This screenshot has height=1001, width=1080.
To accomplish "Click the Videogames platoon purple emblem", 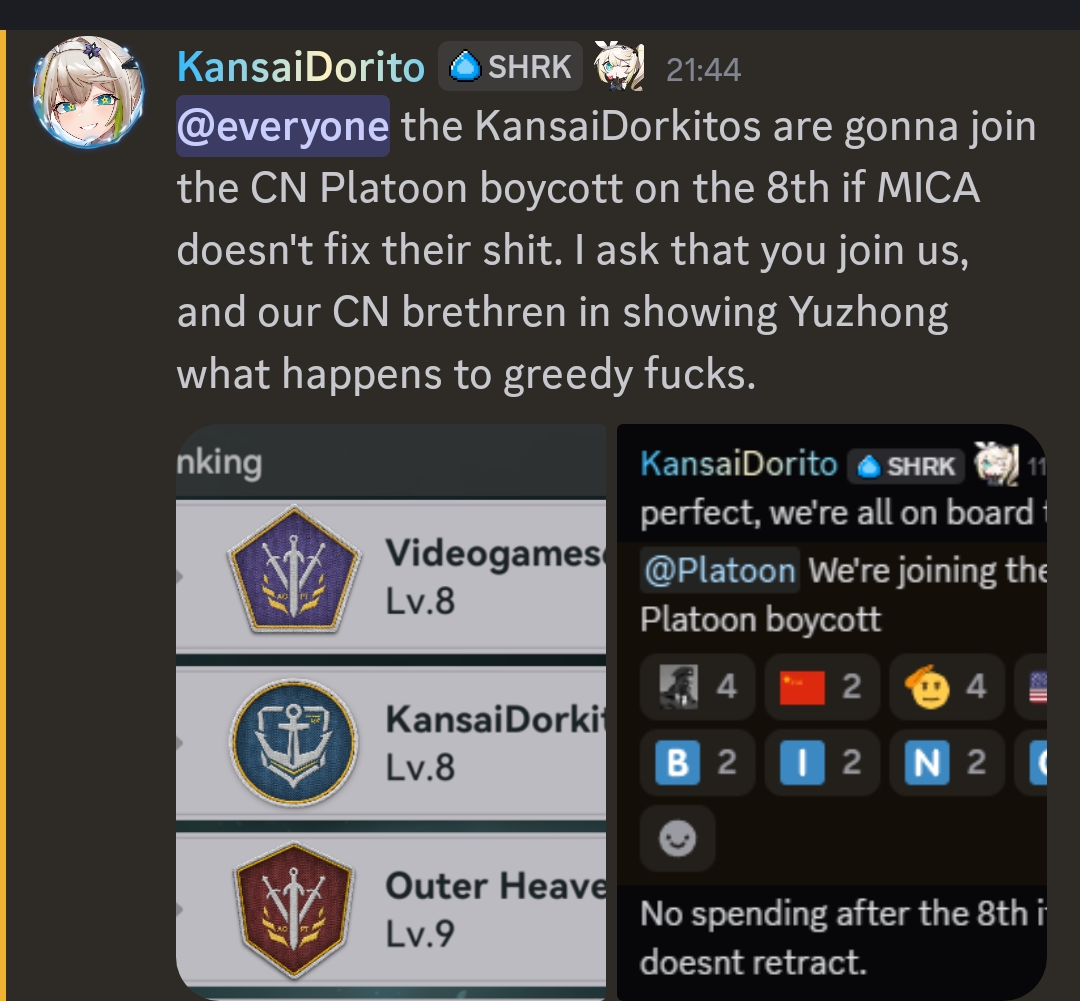I will 294,570.
